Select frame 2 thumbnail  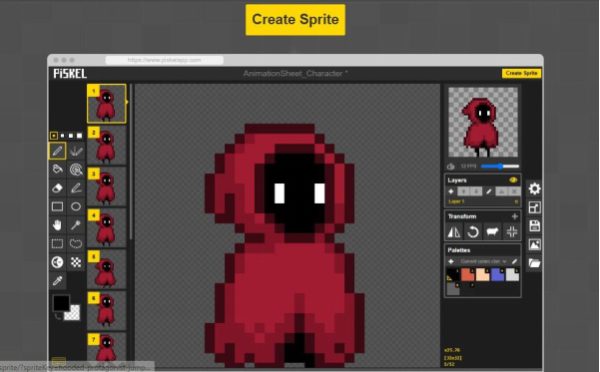(107, 145)
